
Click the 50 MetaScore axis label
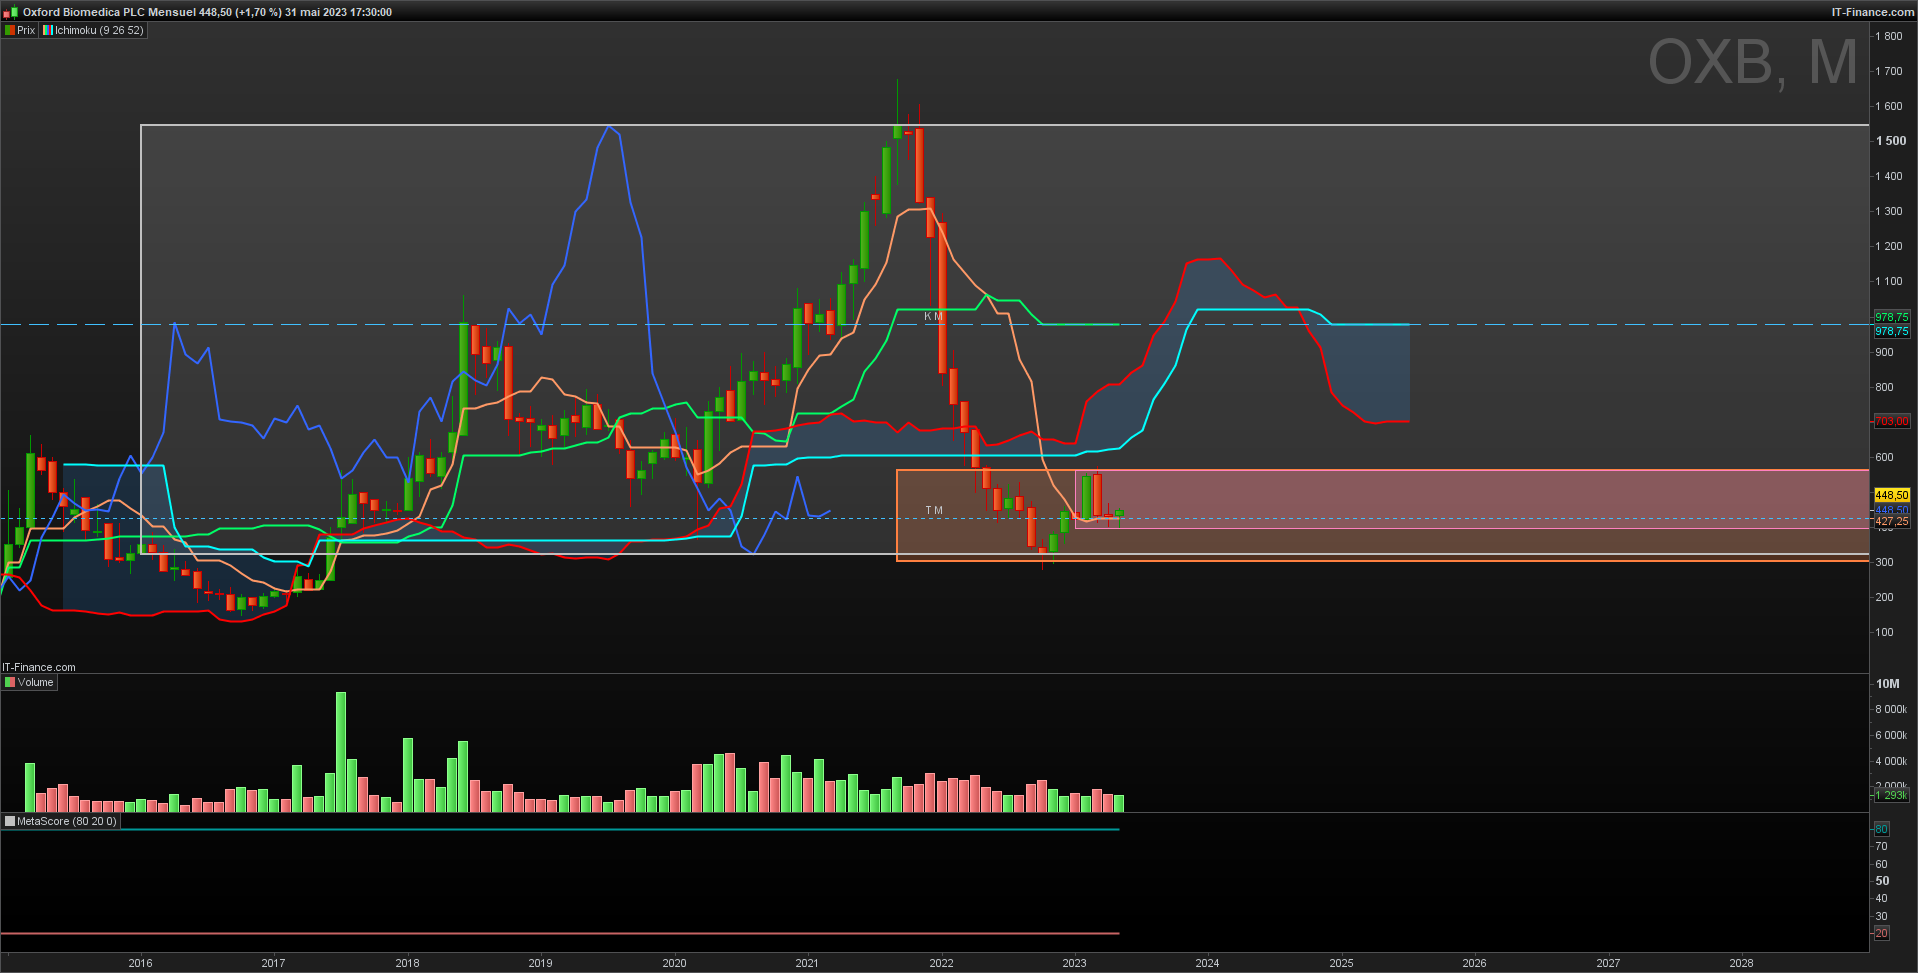[1882, 881]
